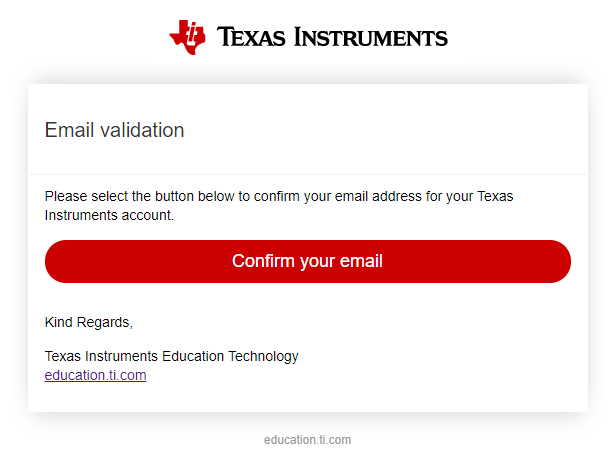Click the word "Confirm" on the red button
The width and height of the screenshot is (615, 467).
click(262, 261)
